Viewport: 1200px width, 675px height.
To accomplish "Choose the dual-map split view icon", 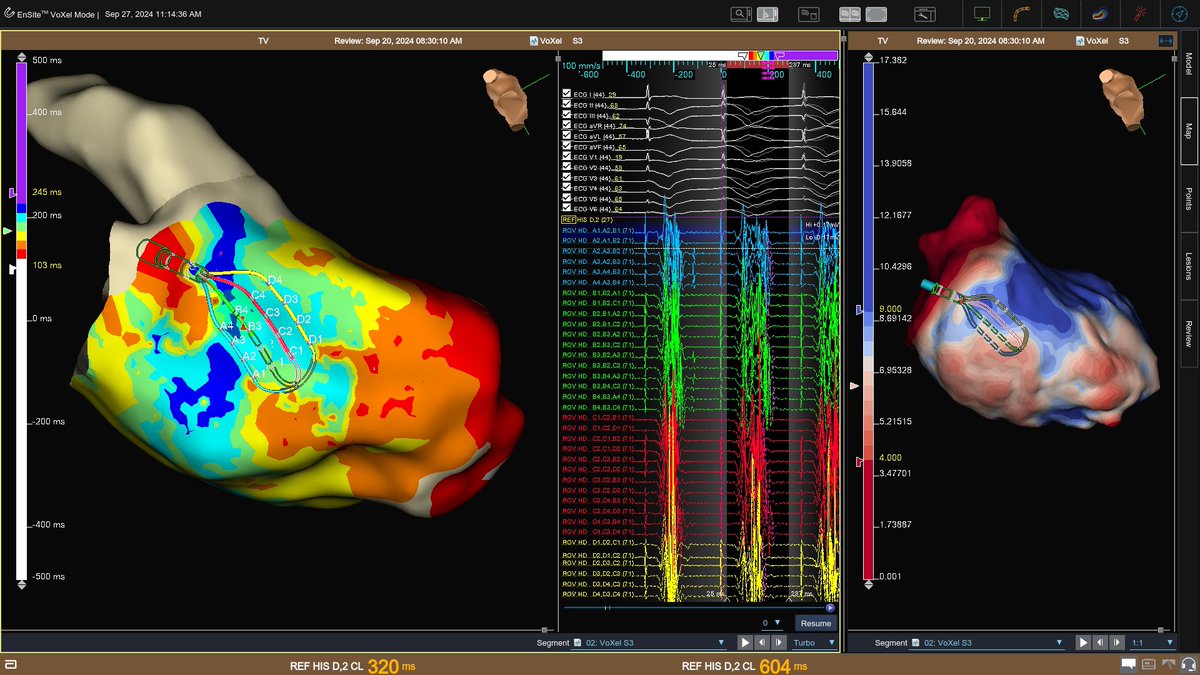I will [850, 14].
